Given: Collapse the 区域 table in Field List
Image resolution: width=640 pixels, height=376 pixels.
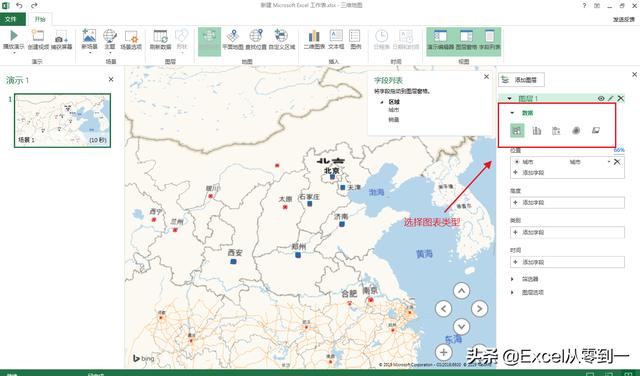Looking at the screenshot, I should click(x=382, y=102).
